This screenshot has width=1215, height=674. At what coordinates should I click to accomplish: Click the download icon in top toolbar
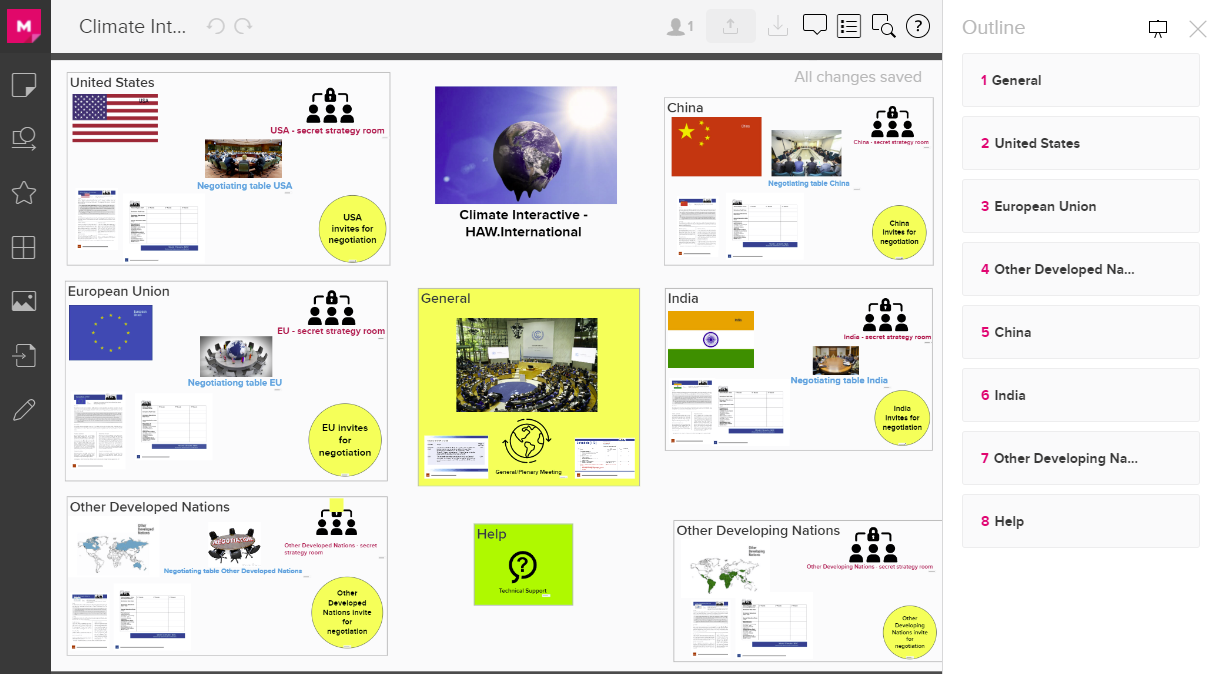pyautogui.click(x=778, y=27)
